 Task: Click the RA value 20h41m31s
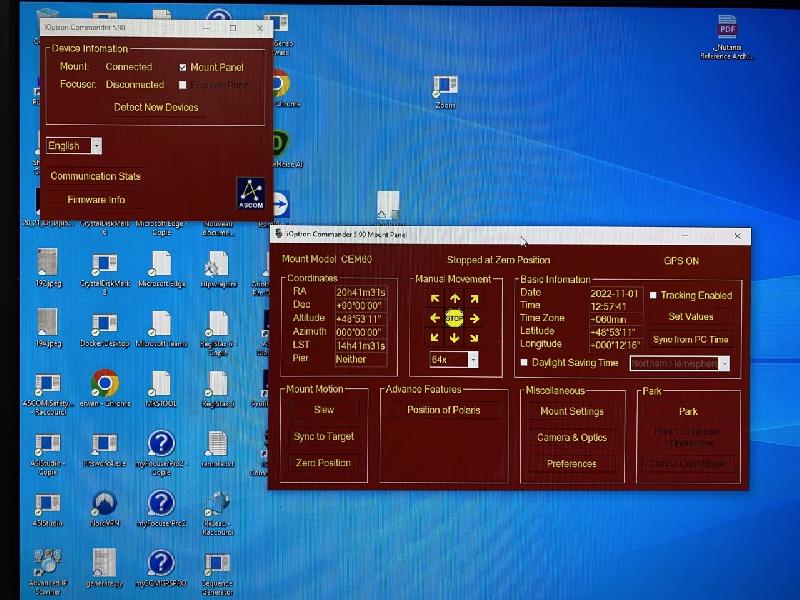click(360, 292)
